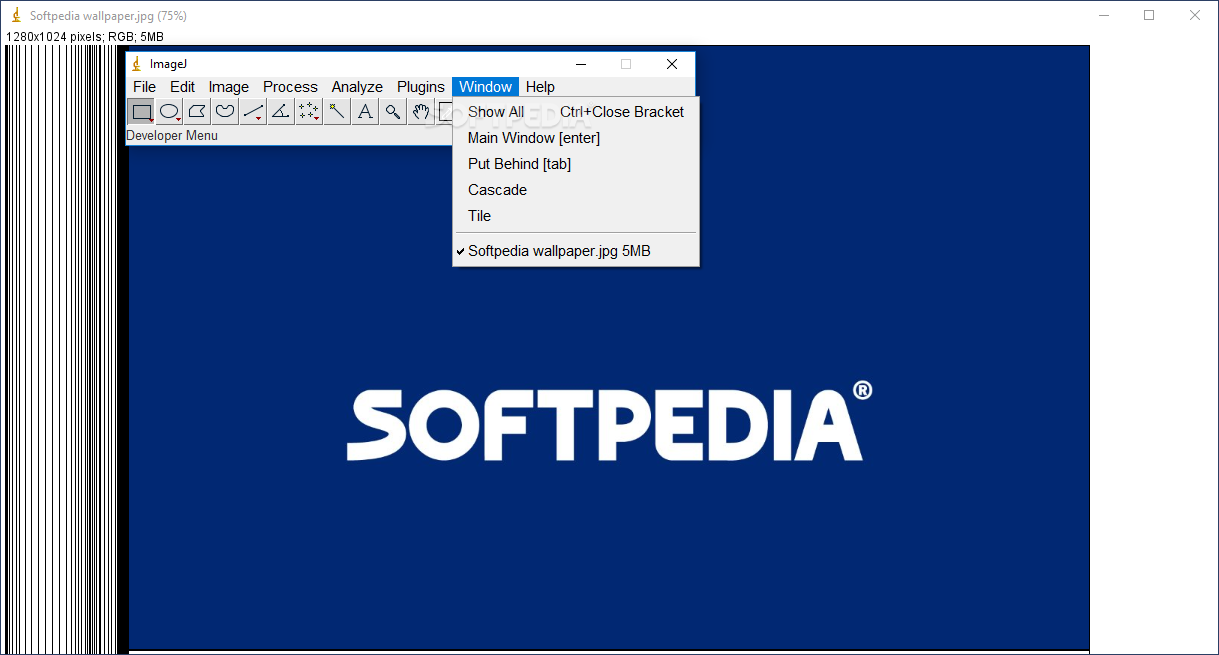Select the Rectangle selection tool

pos(142,112)
